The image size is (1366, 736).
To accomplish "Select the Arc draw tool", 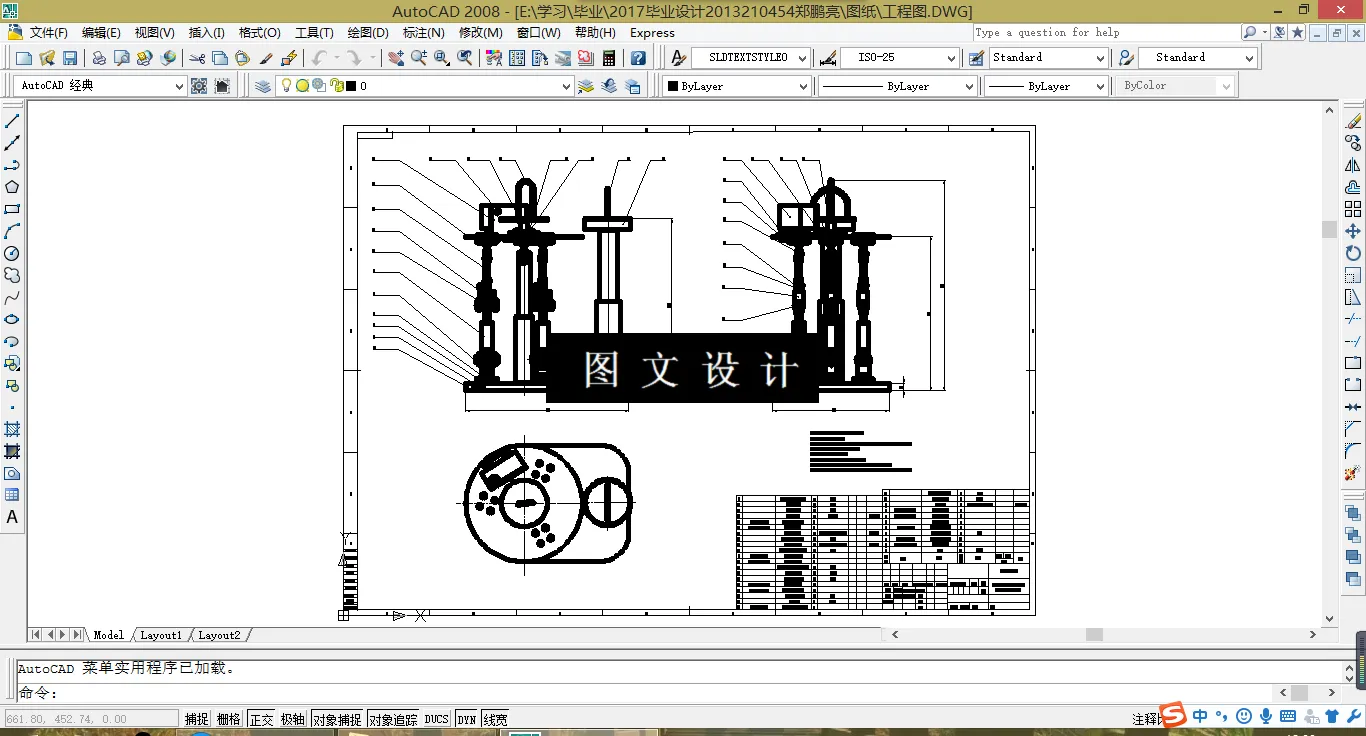I will click(12, 231).
